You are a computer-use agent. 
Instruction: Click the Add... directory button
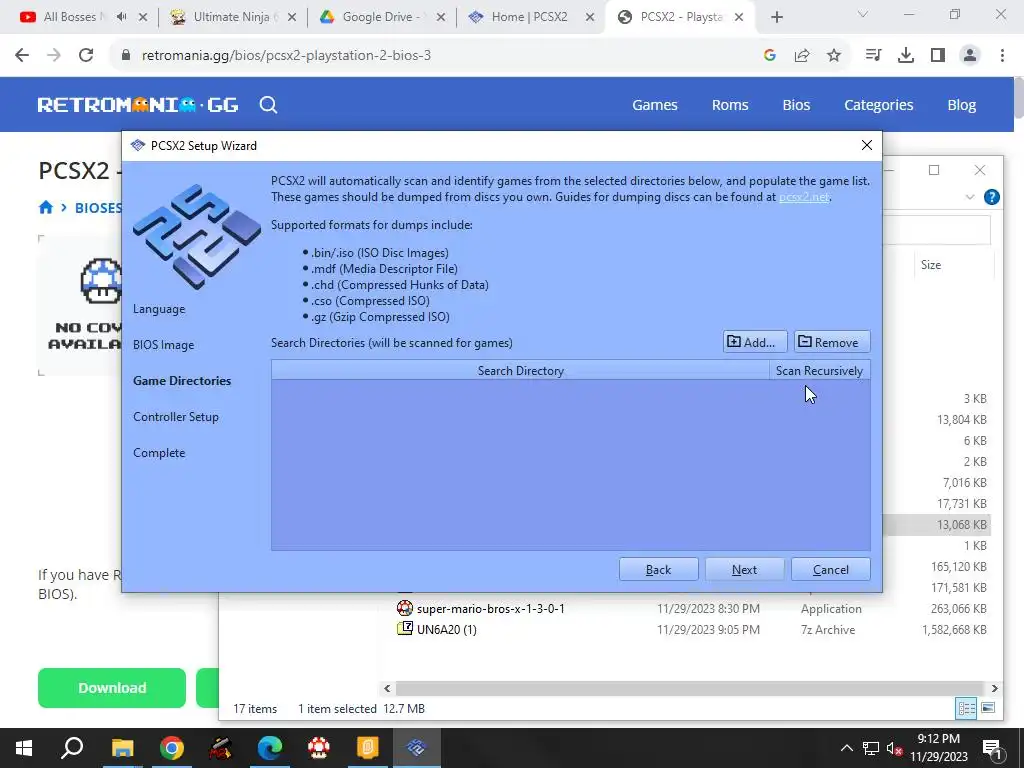(x=754, y=342)
